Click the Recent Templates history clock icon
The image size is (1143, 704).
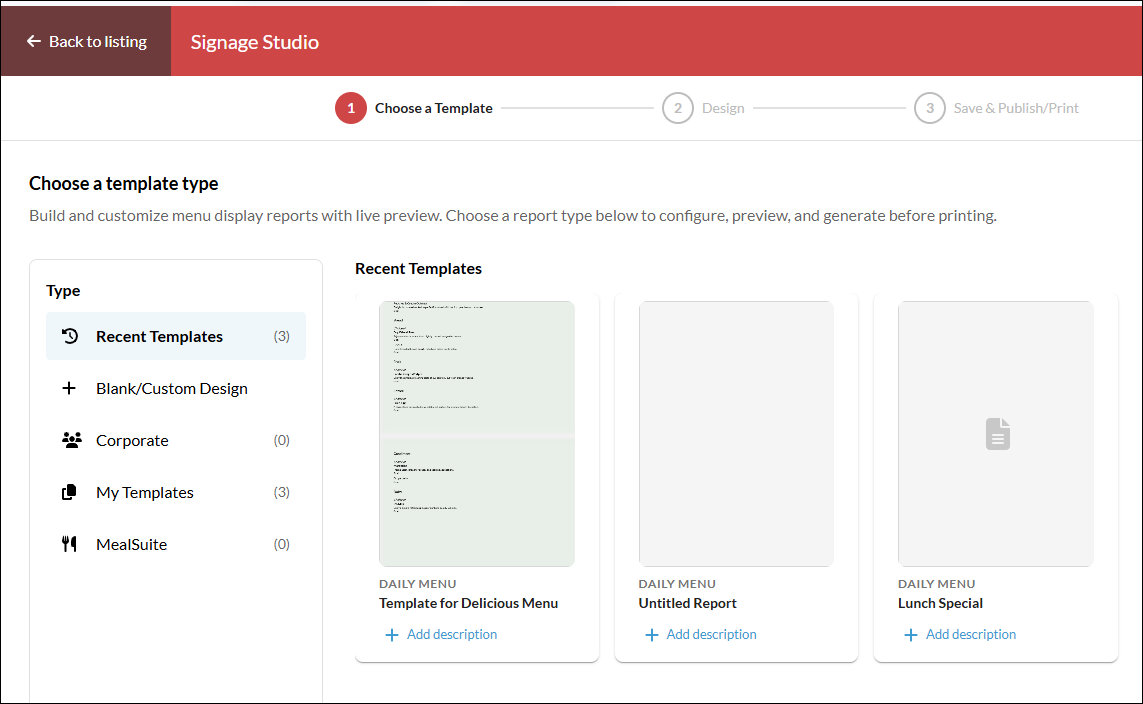click(69, 336)
